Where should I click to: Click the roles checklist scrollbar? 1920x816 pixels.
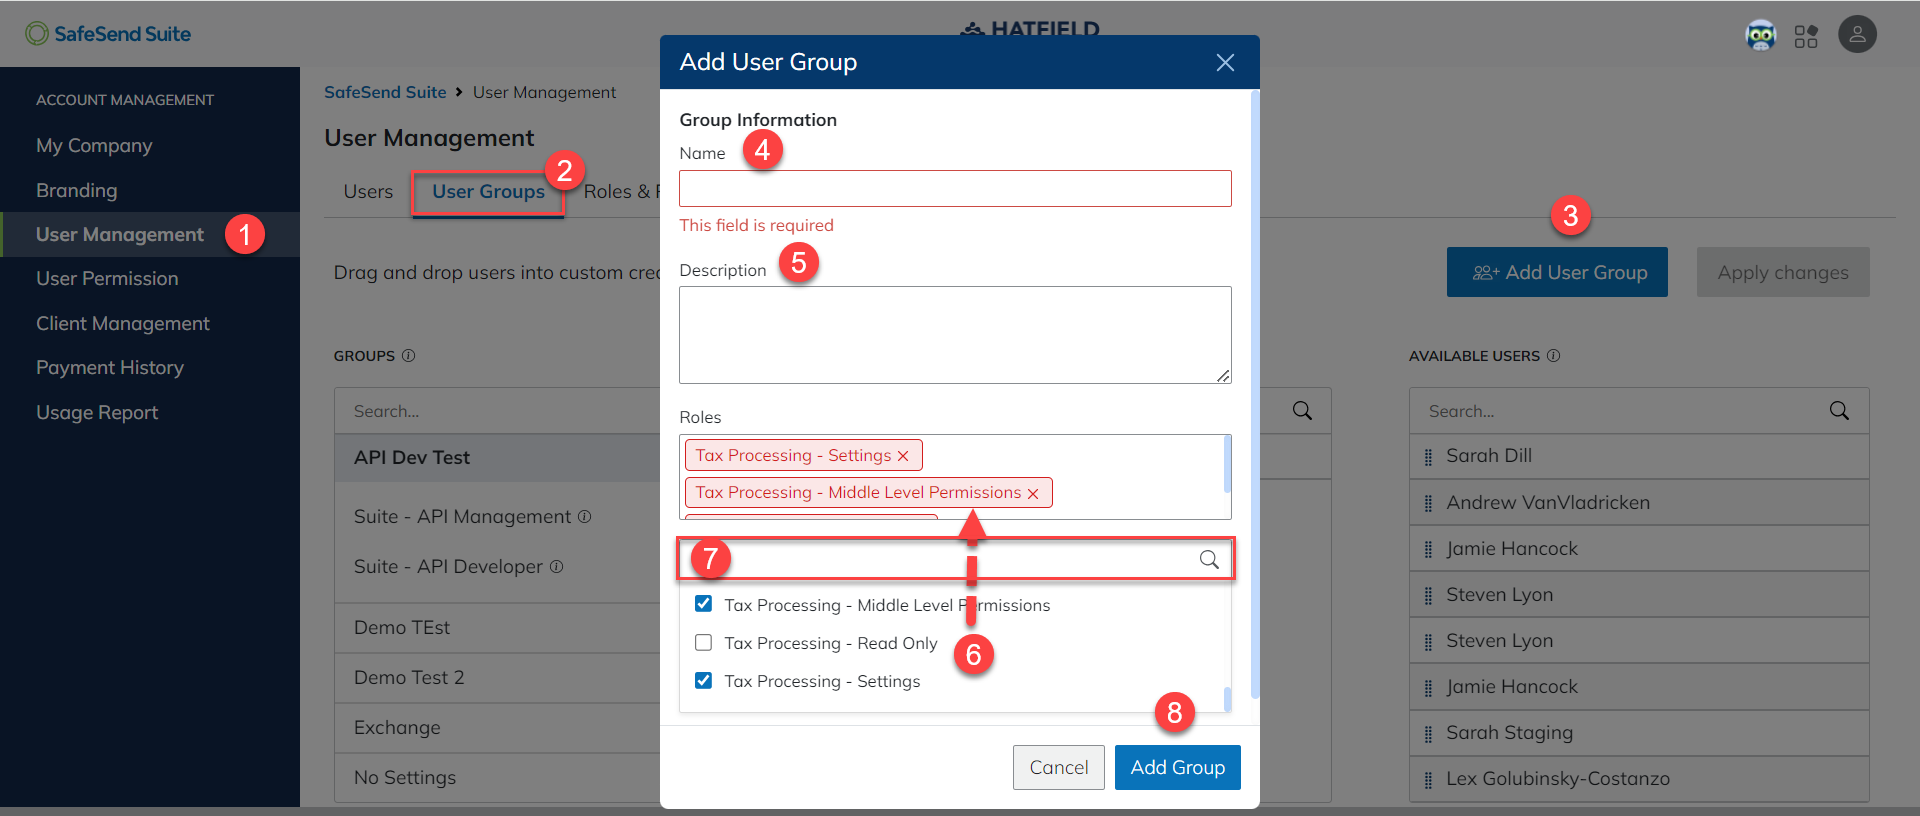[1227, 698]
